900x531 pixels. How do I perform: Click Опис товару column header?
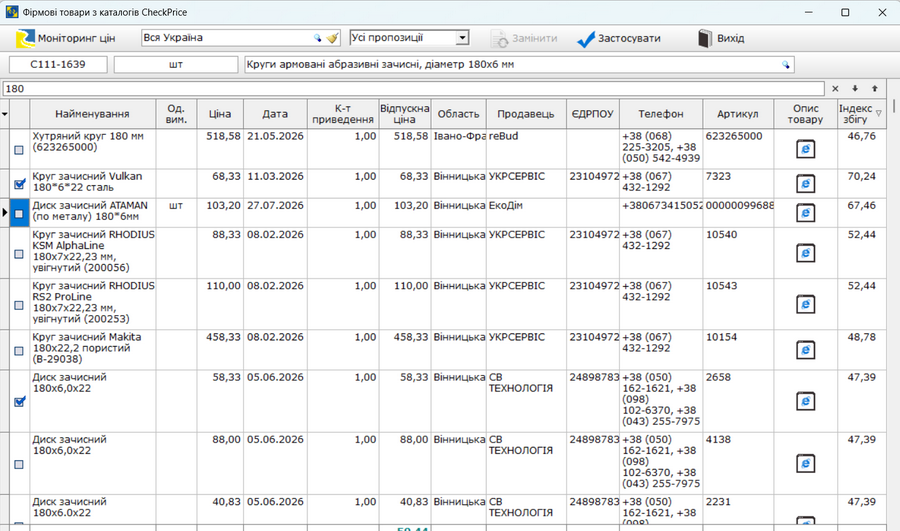[x=805, y=114]
